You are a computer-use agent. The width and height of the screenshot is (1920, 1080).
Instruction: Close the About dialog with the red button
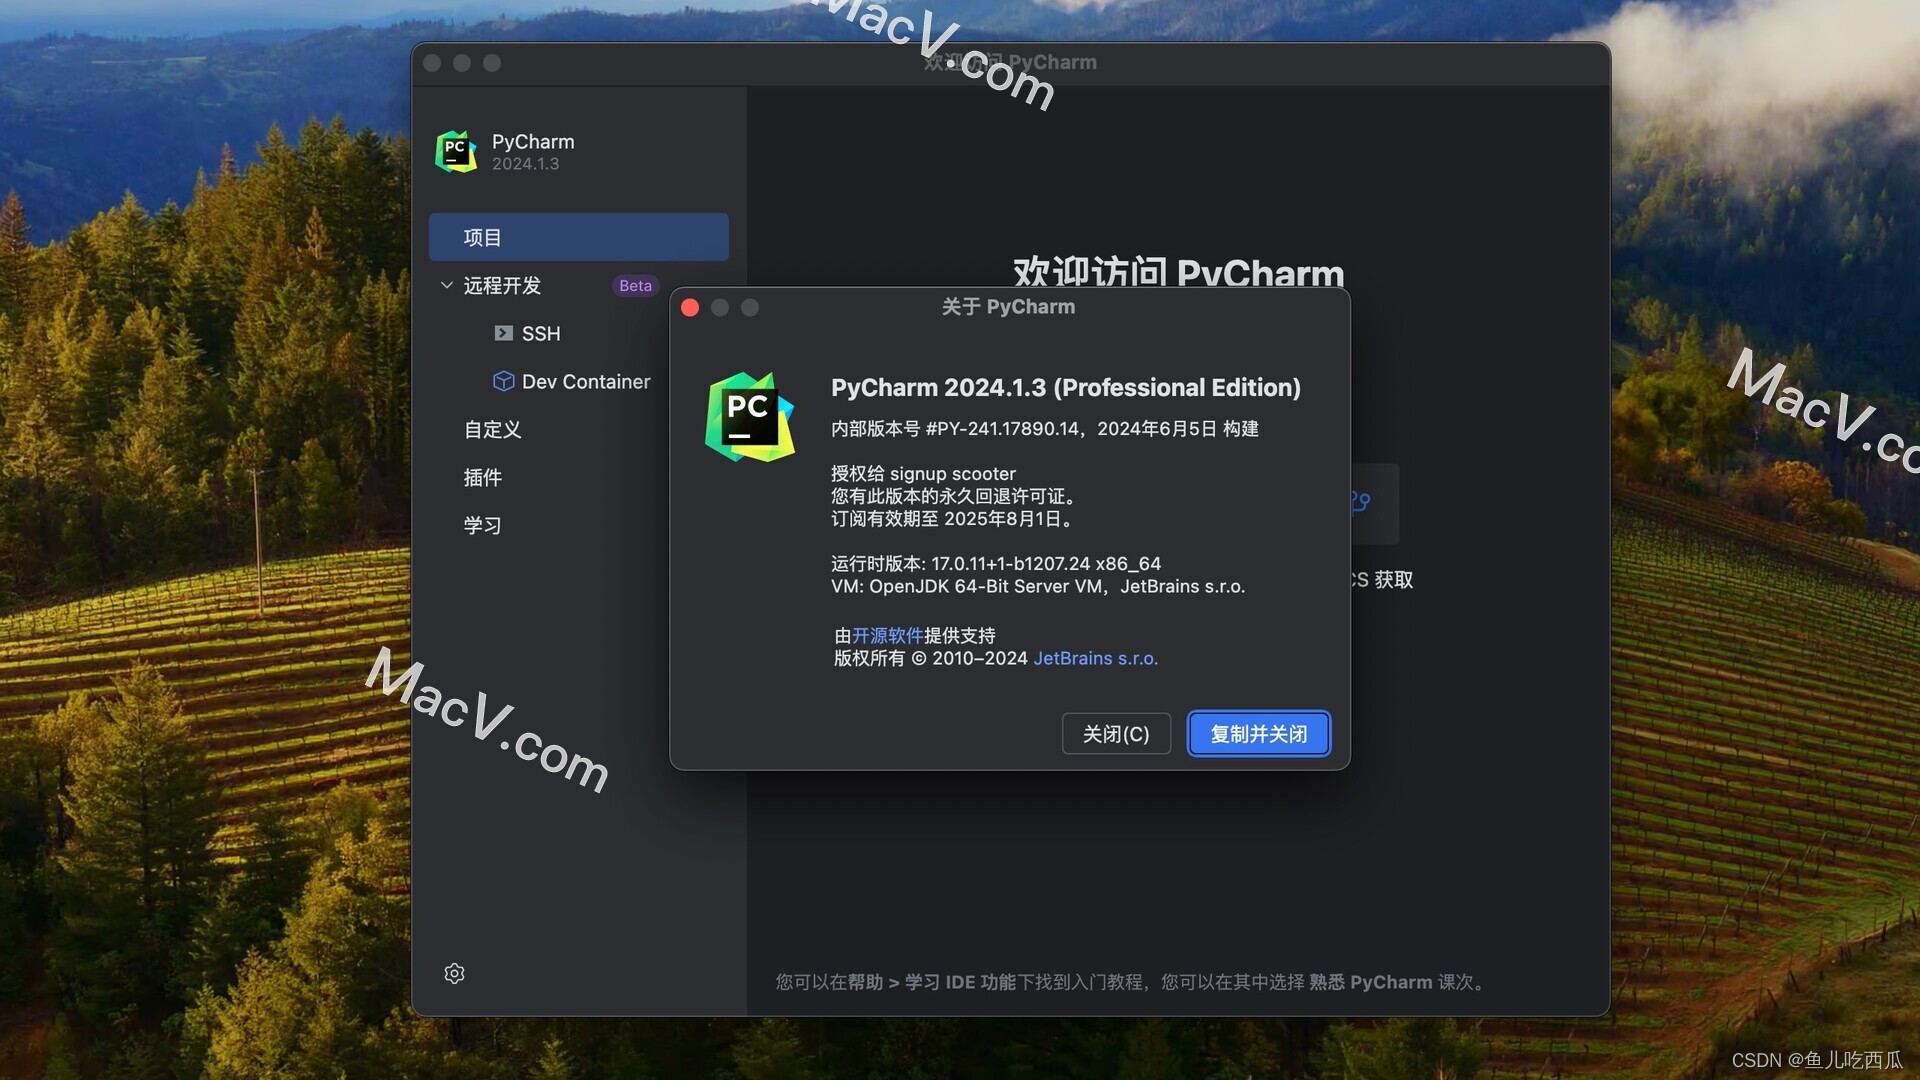(690, 307)
